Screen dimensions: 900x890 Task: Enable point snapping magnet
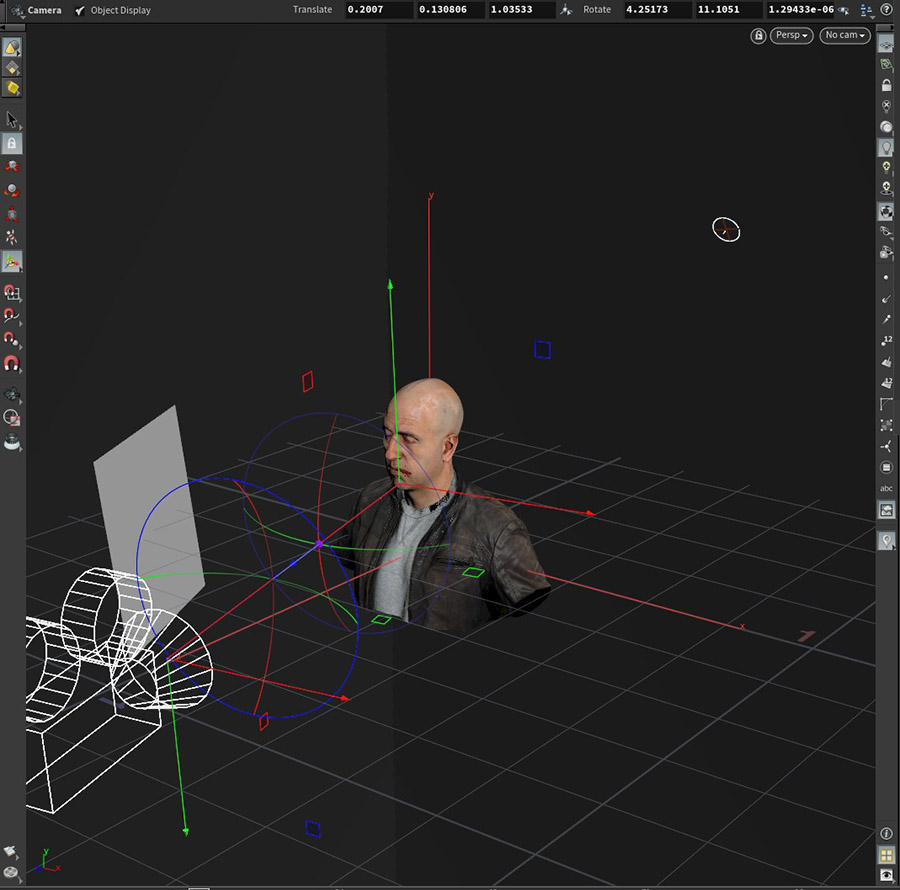pos(11,339)
